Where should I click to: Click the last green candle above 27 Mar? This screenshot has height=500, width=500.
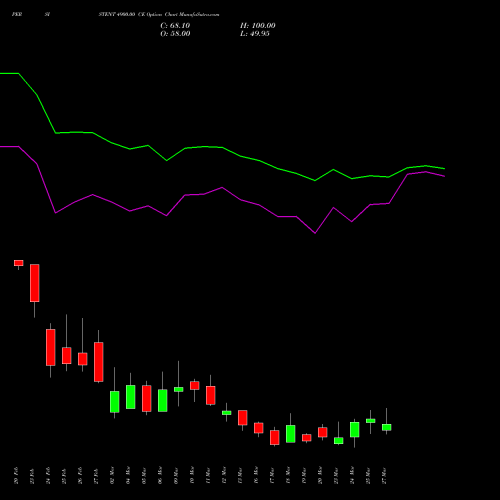pos(387,427)
